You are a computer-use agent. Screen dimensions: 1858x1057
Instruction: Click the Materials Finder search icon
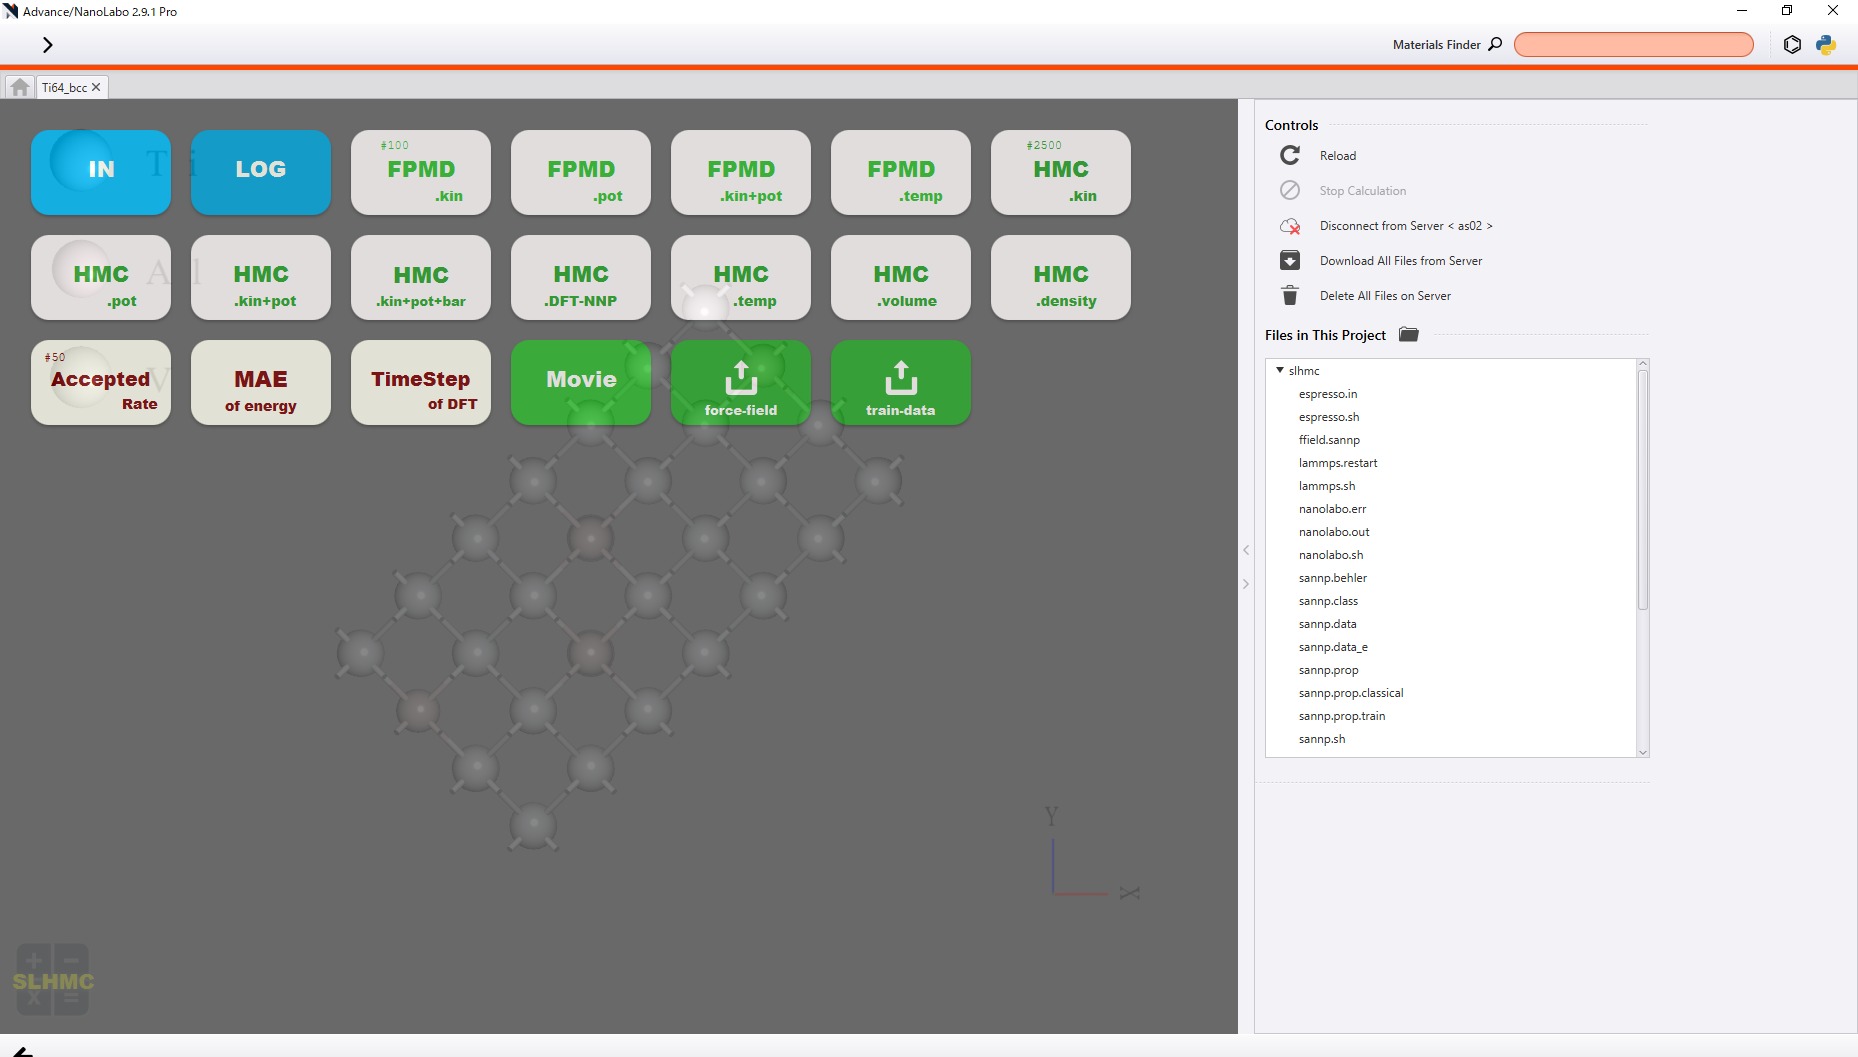1495,44
